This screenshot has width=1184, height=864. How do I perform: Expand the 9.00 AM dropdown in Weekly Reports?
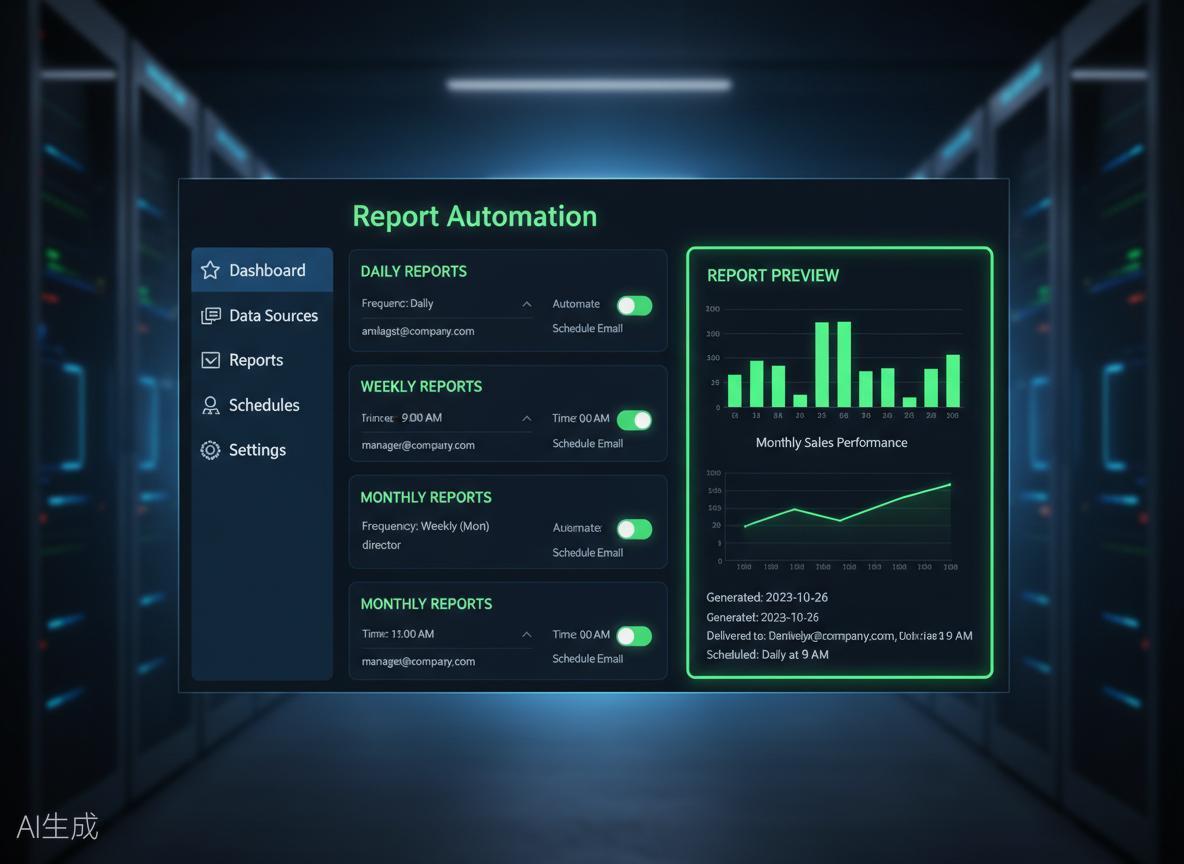point(527,418)
